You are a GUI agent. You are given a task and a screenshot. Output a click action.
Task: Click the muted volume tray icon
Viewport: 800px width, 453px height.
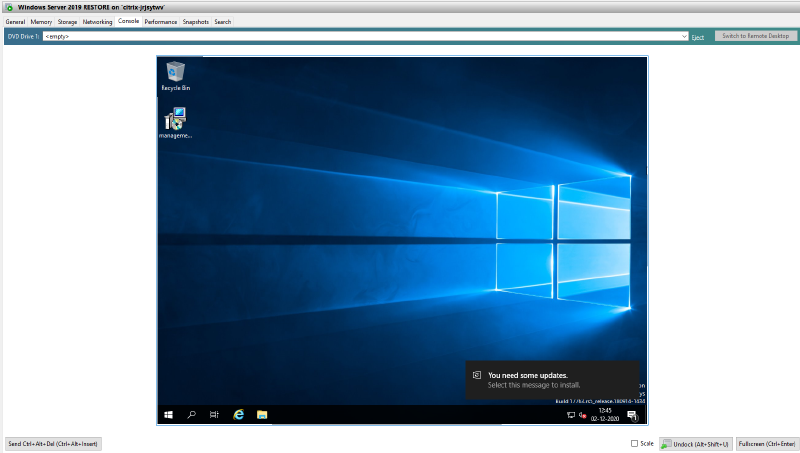pyautogui.click(x=582, y=415)
